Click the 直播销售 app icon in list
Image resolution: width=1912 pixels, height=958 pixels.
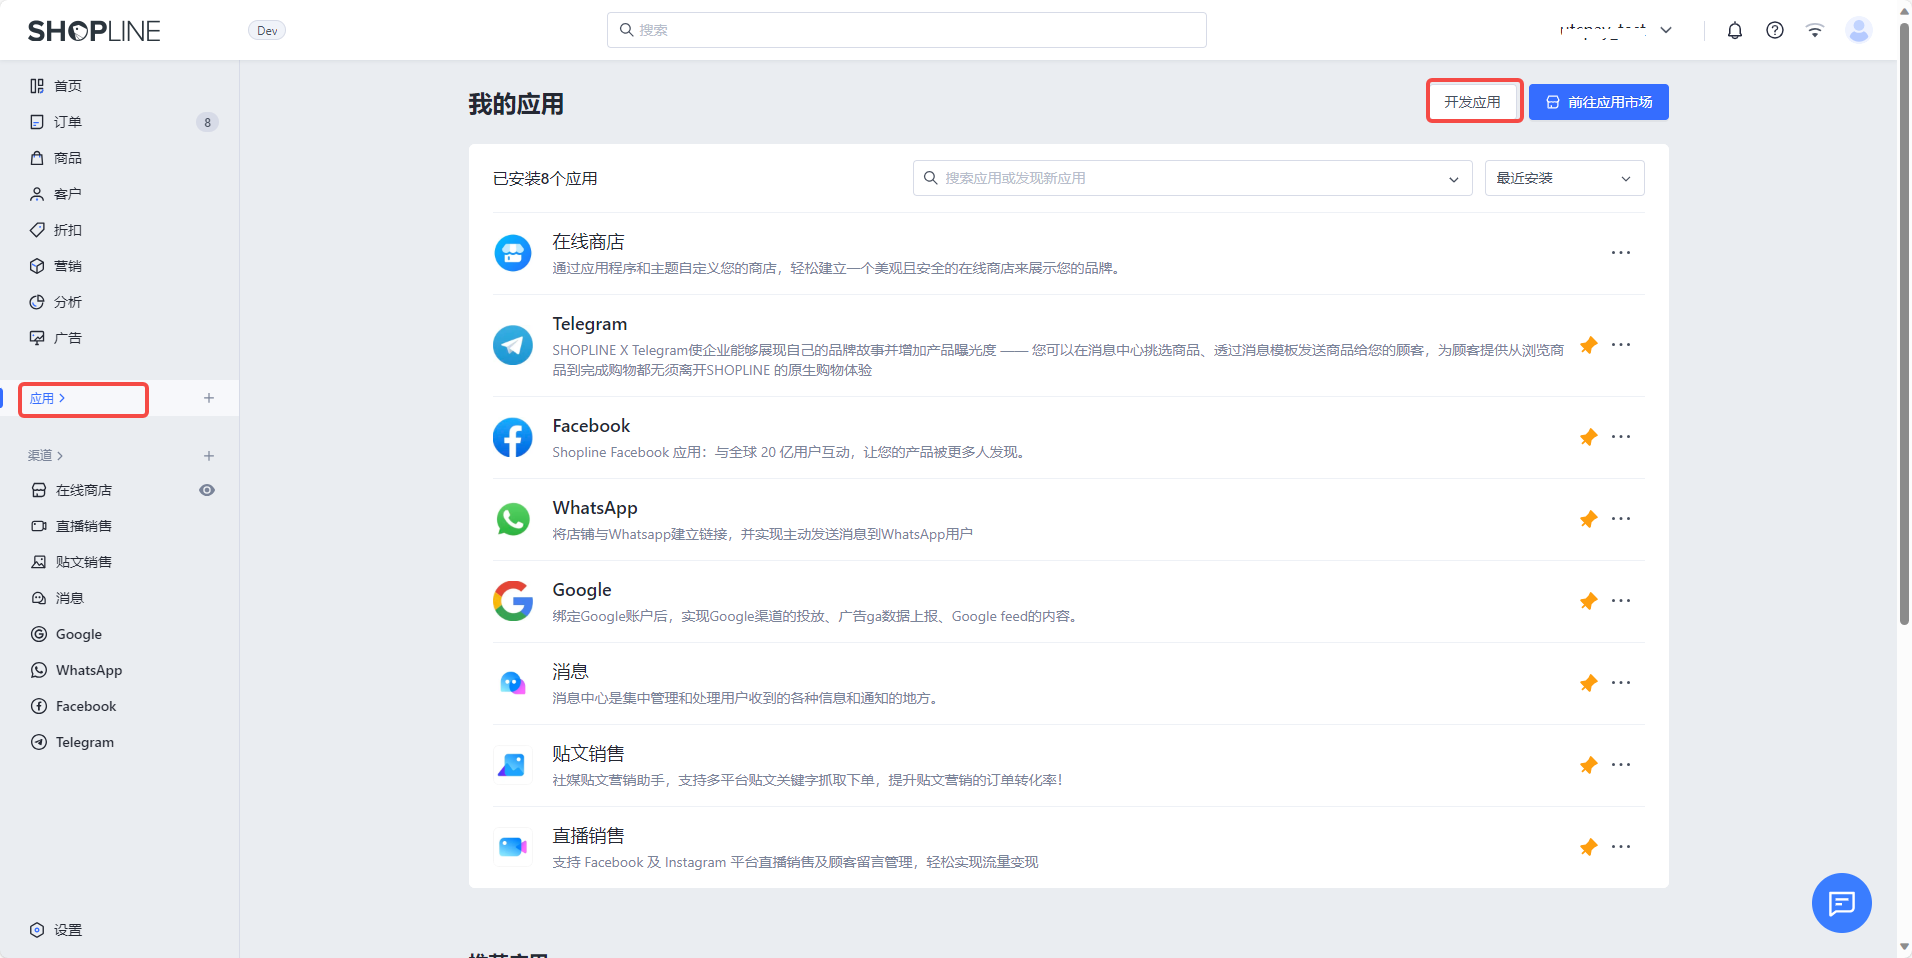point(513,847)
